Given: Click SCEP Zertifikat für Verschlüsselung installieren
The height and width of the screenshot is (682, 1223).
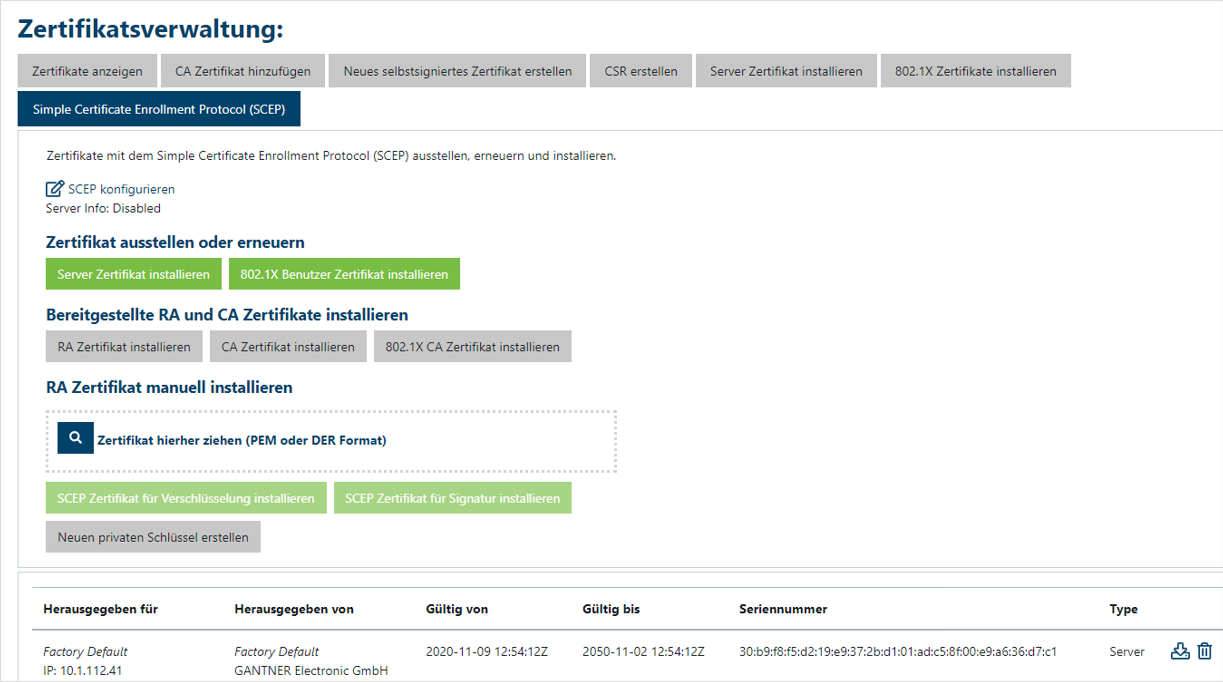Looking at the screenshot, I should 186,498.
